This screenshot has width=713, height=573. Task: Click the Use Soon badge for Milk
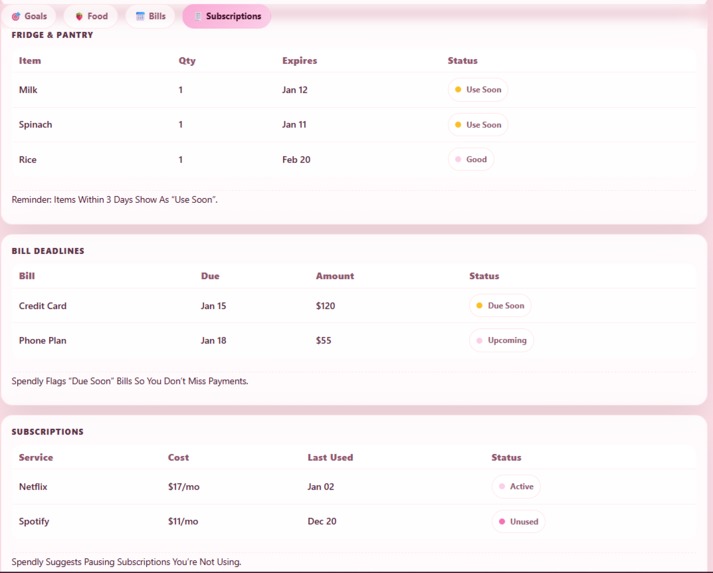478,90
